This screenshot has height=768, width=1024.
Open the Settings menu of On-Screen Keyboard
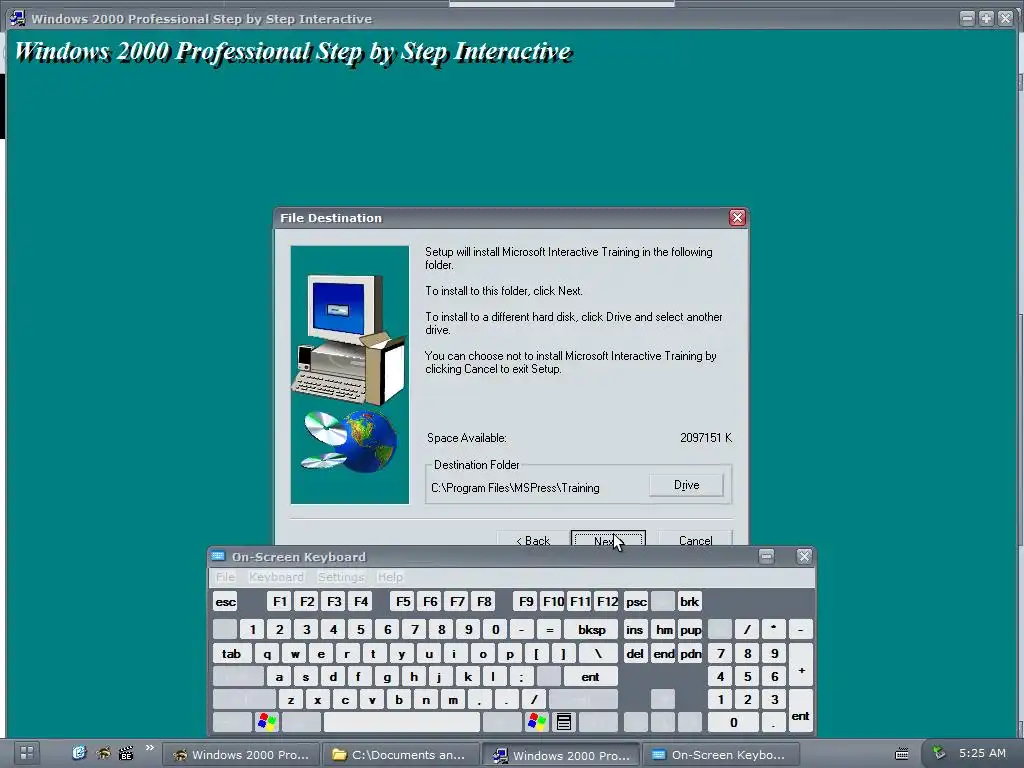point(341,577)
